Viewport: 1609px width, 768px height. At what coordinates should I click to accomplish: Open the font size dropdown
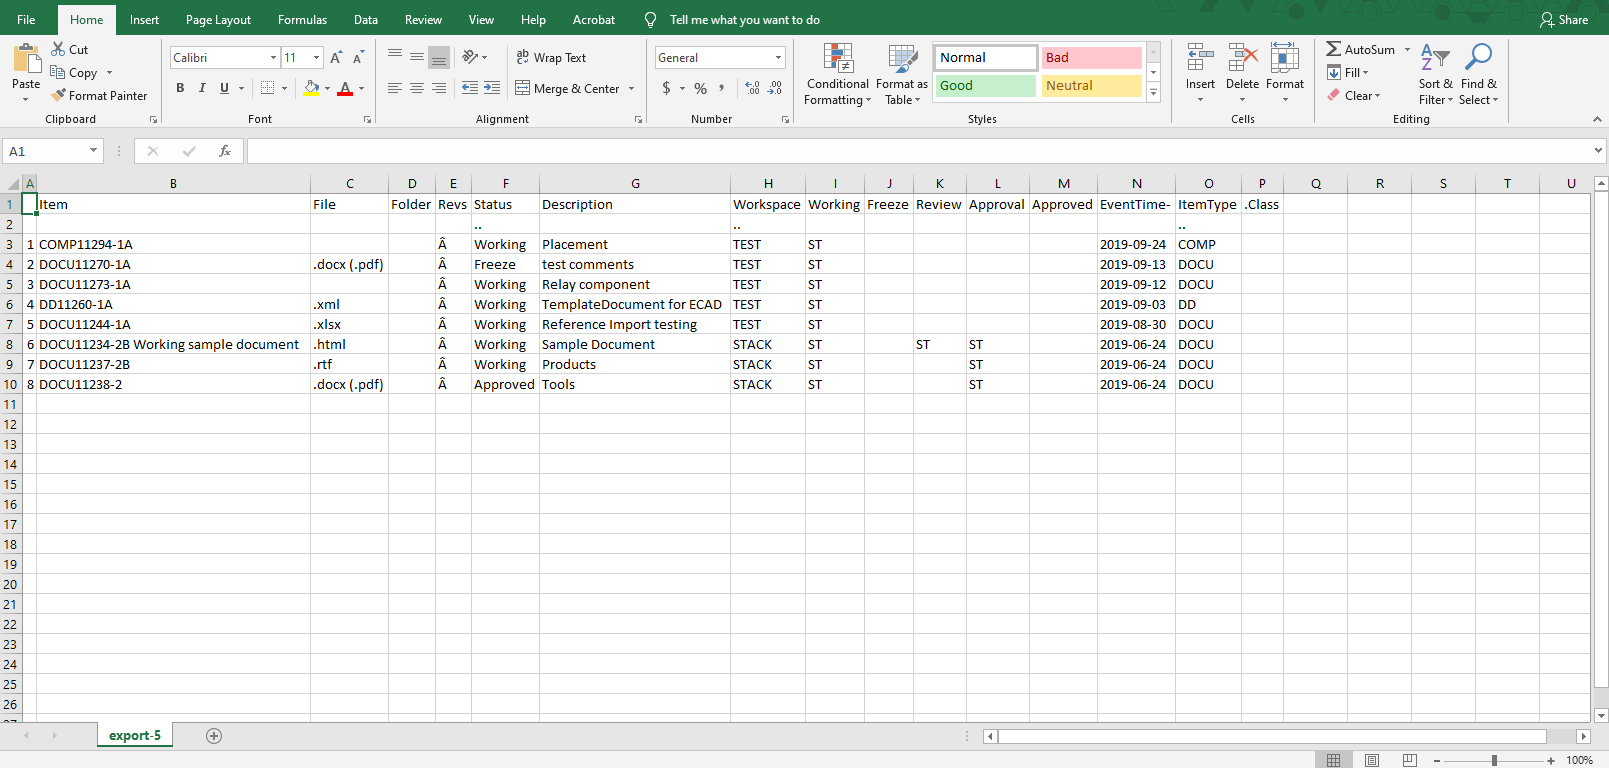tap(317, 57)
